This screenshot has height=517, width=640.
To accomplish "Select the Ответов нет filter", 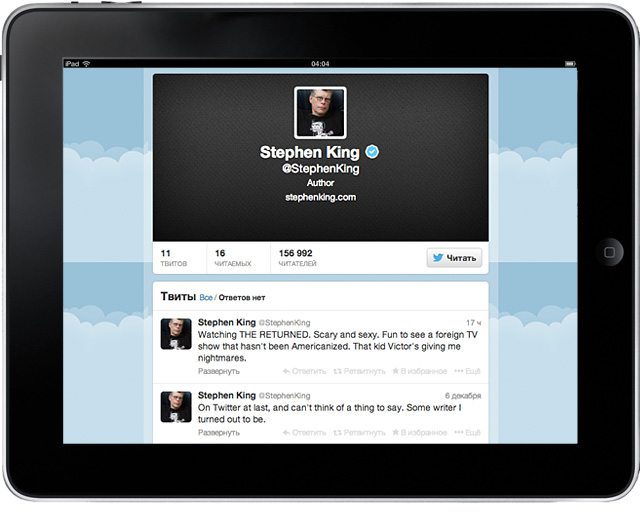I will click(x=242, y=297).
